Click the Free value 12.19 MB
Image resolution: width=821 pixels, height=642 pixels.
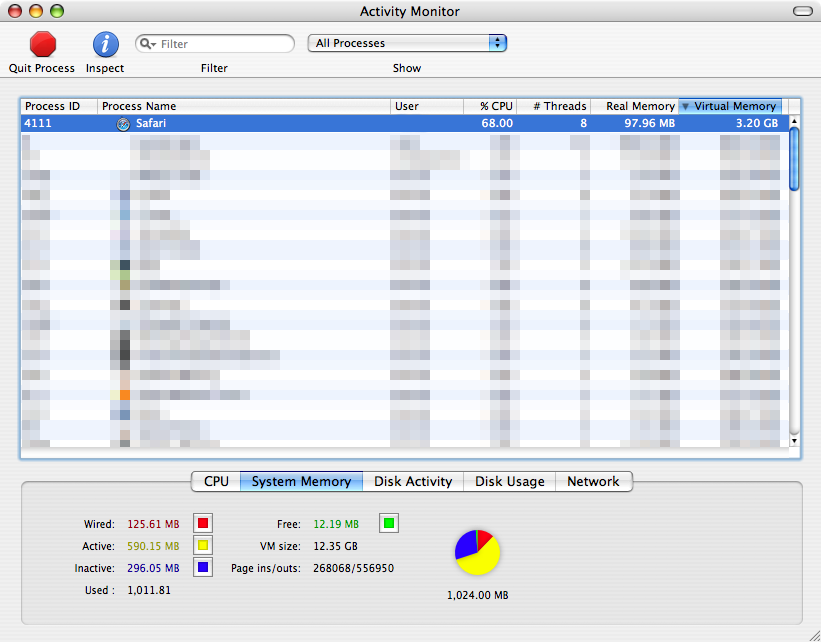tap(336, 524)
